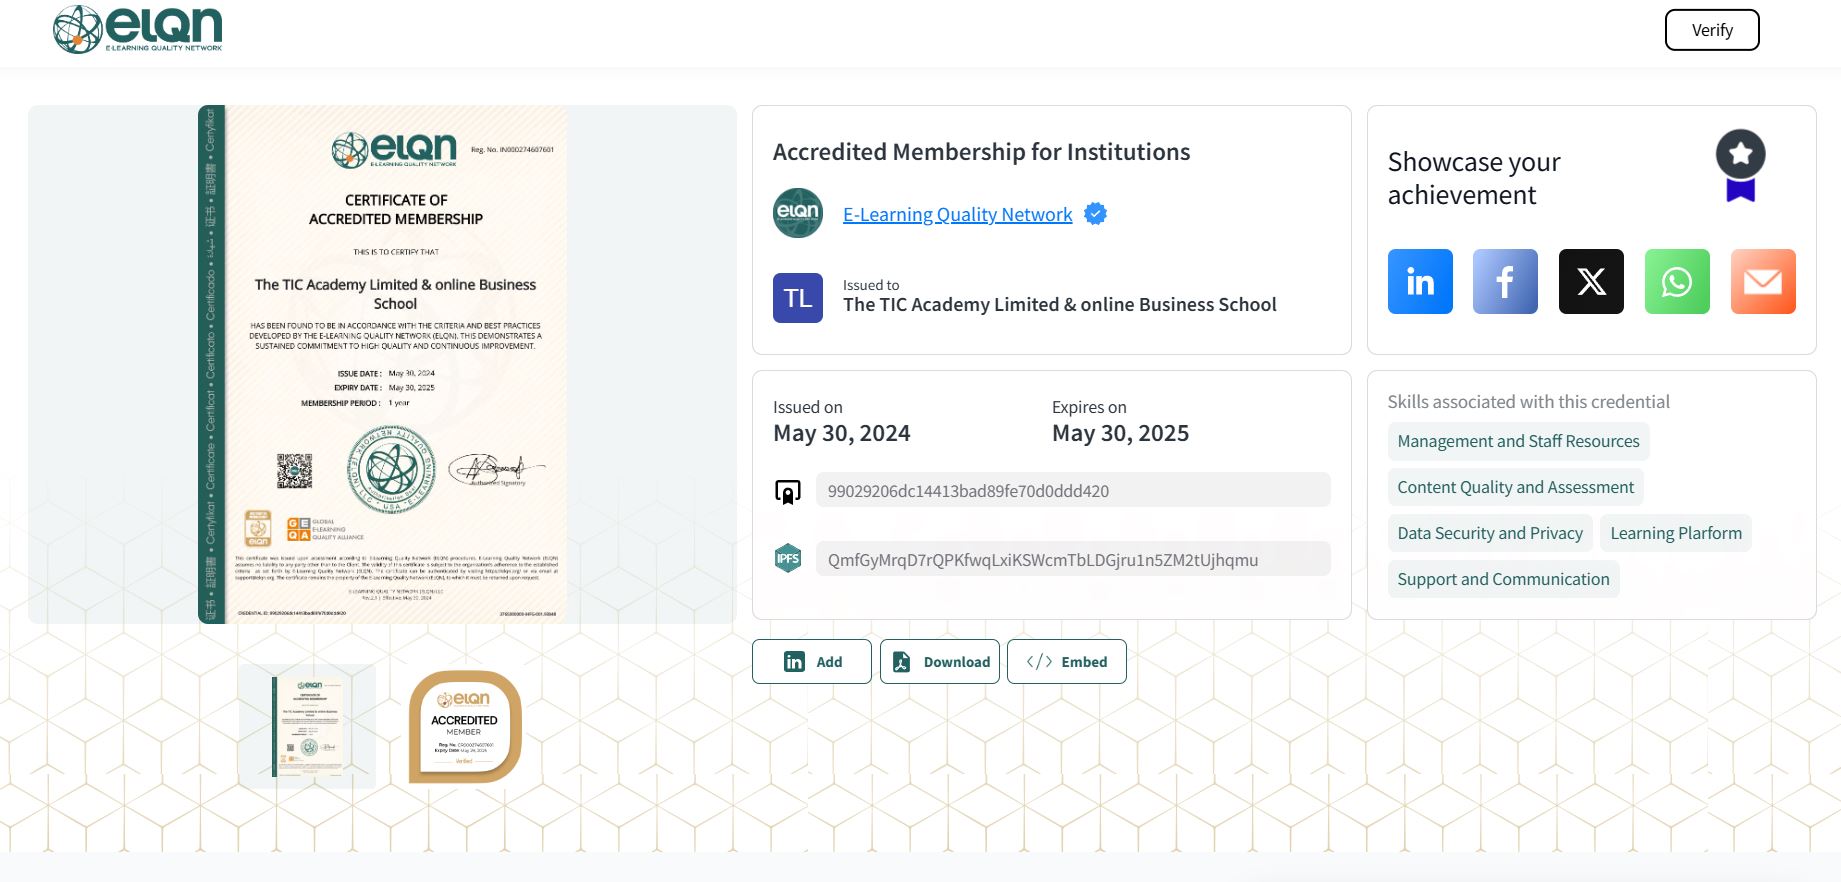1841x882 pixels.
Task: Download the certificate PDF
Action: 940,662
